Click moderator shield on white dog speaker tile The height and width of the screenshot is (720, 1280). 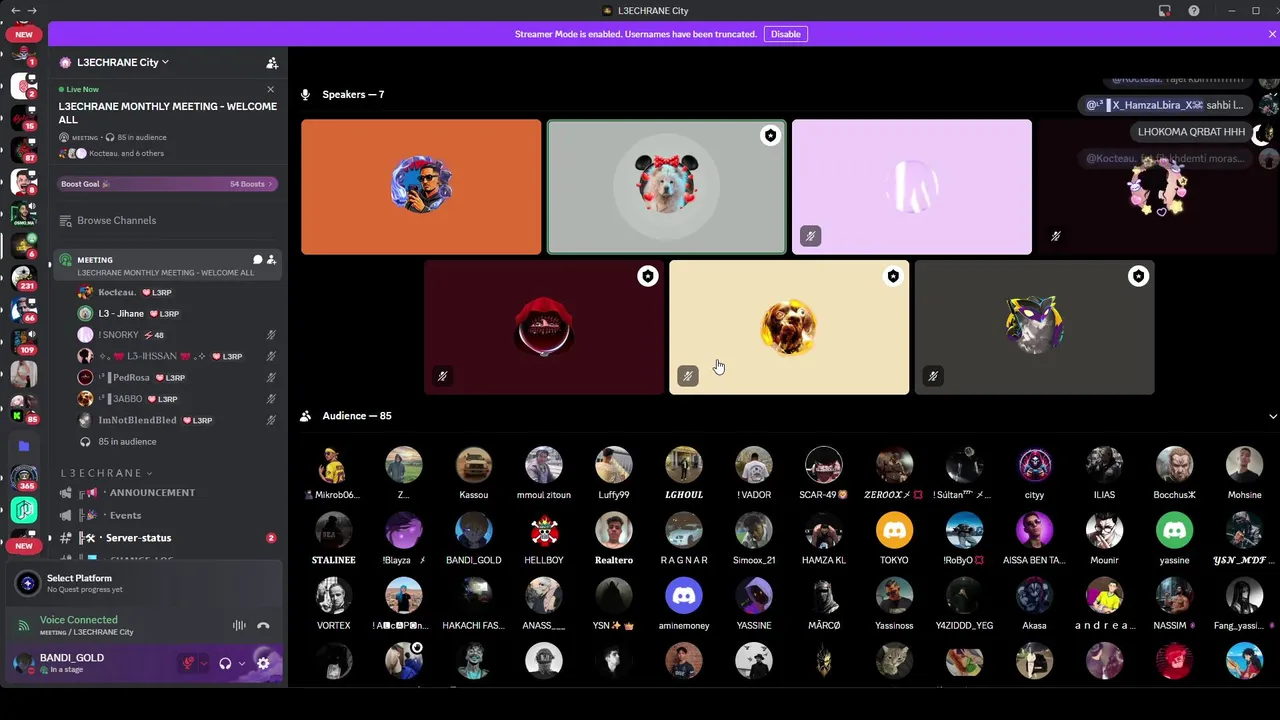[770, 136]
